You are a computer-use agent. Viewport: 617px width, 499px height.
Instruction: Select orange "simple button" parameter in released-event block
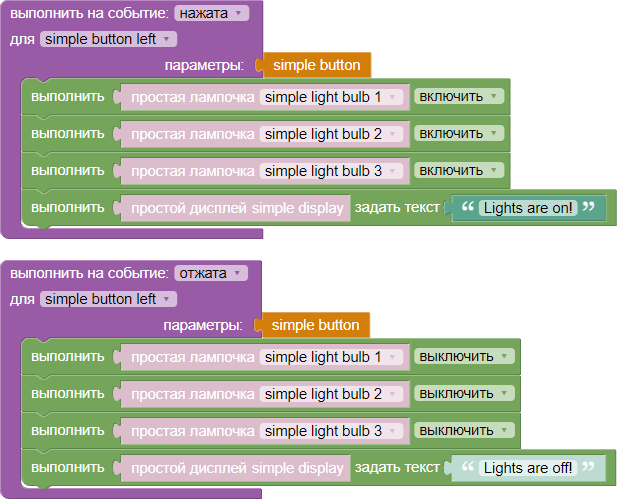tap(315, 325)
